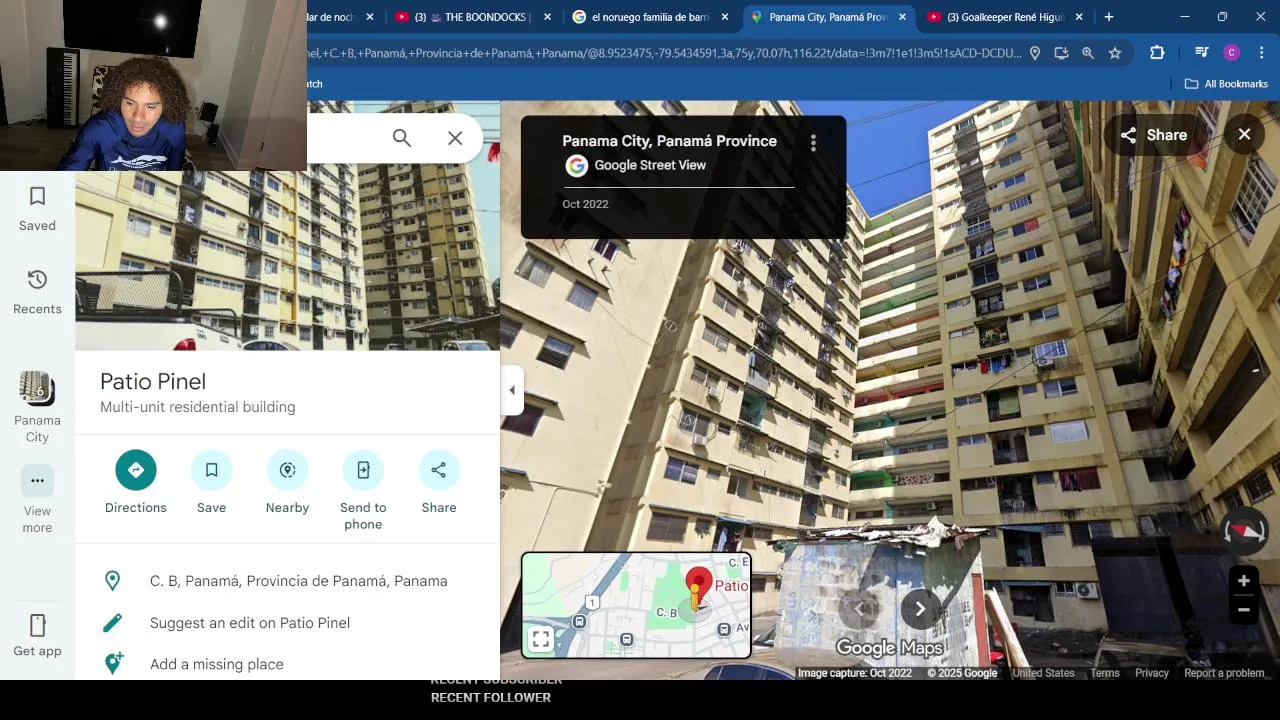The width and height of the screenshot is (1280, 720).
Task: Click Report a problem link
Action: pos(1224,673)
